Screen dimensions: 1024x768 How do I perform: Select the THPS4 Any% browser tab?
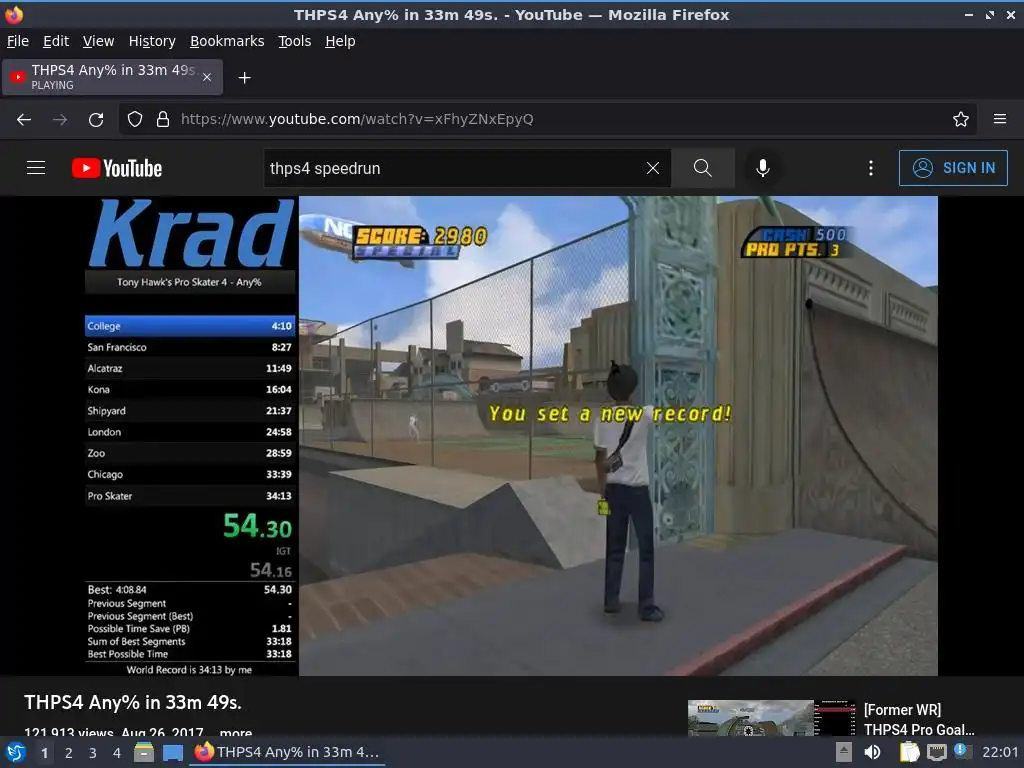click(x=112, y=77)
